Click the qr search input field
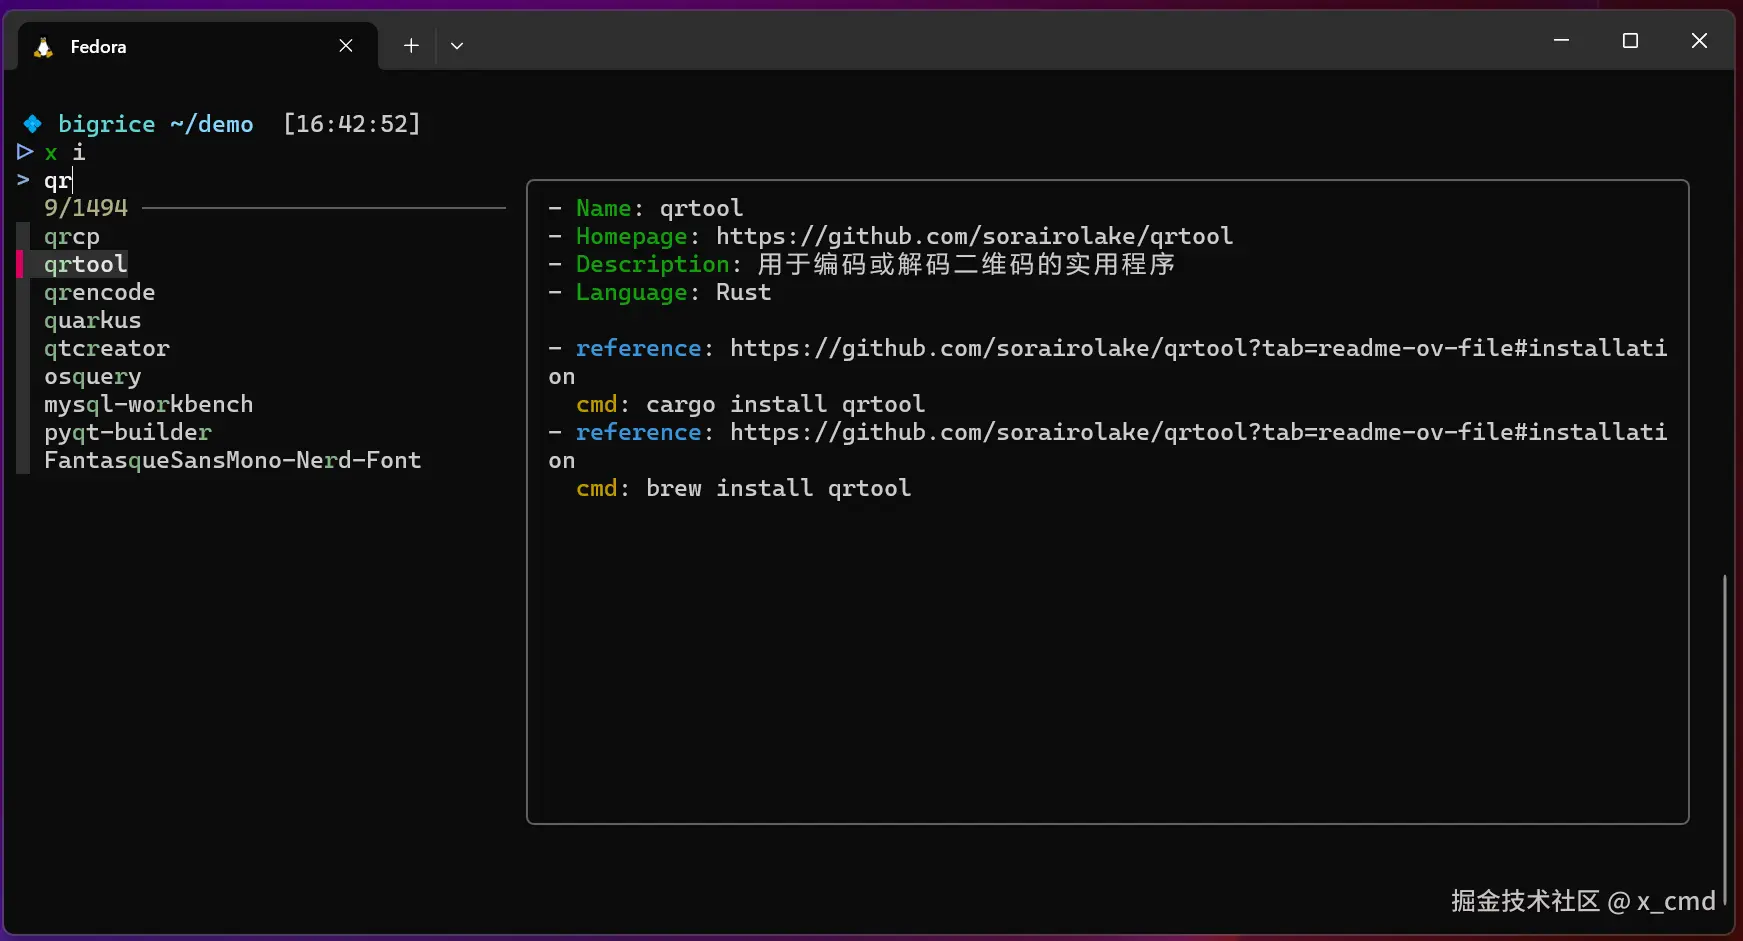1743x941 pixels. click(58, 181)
